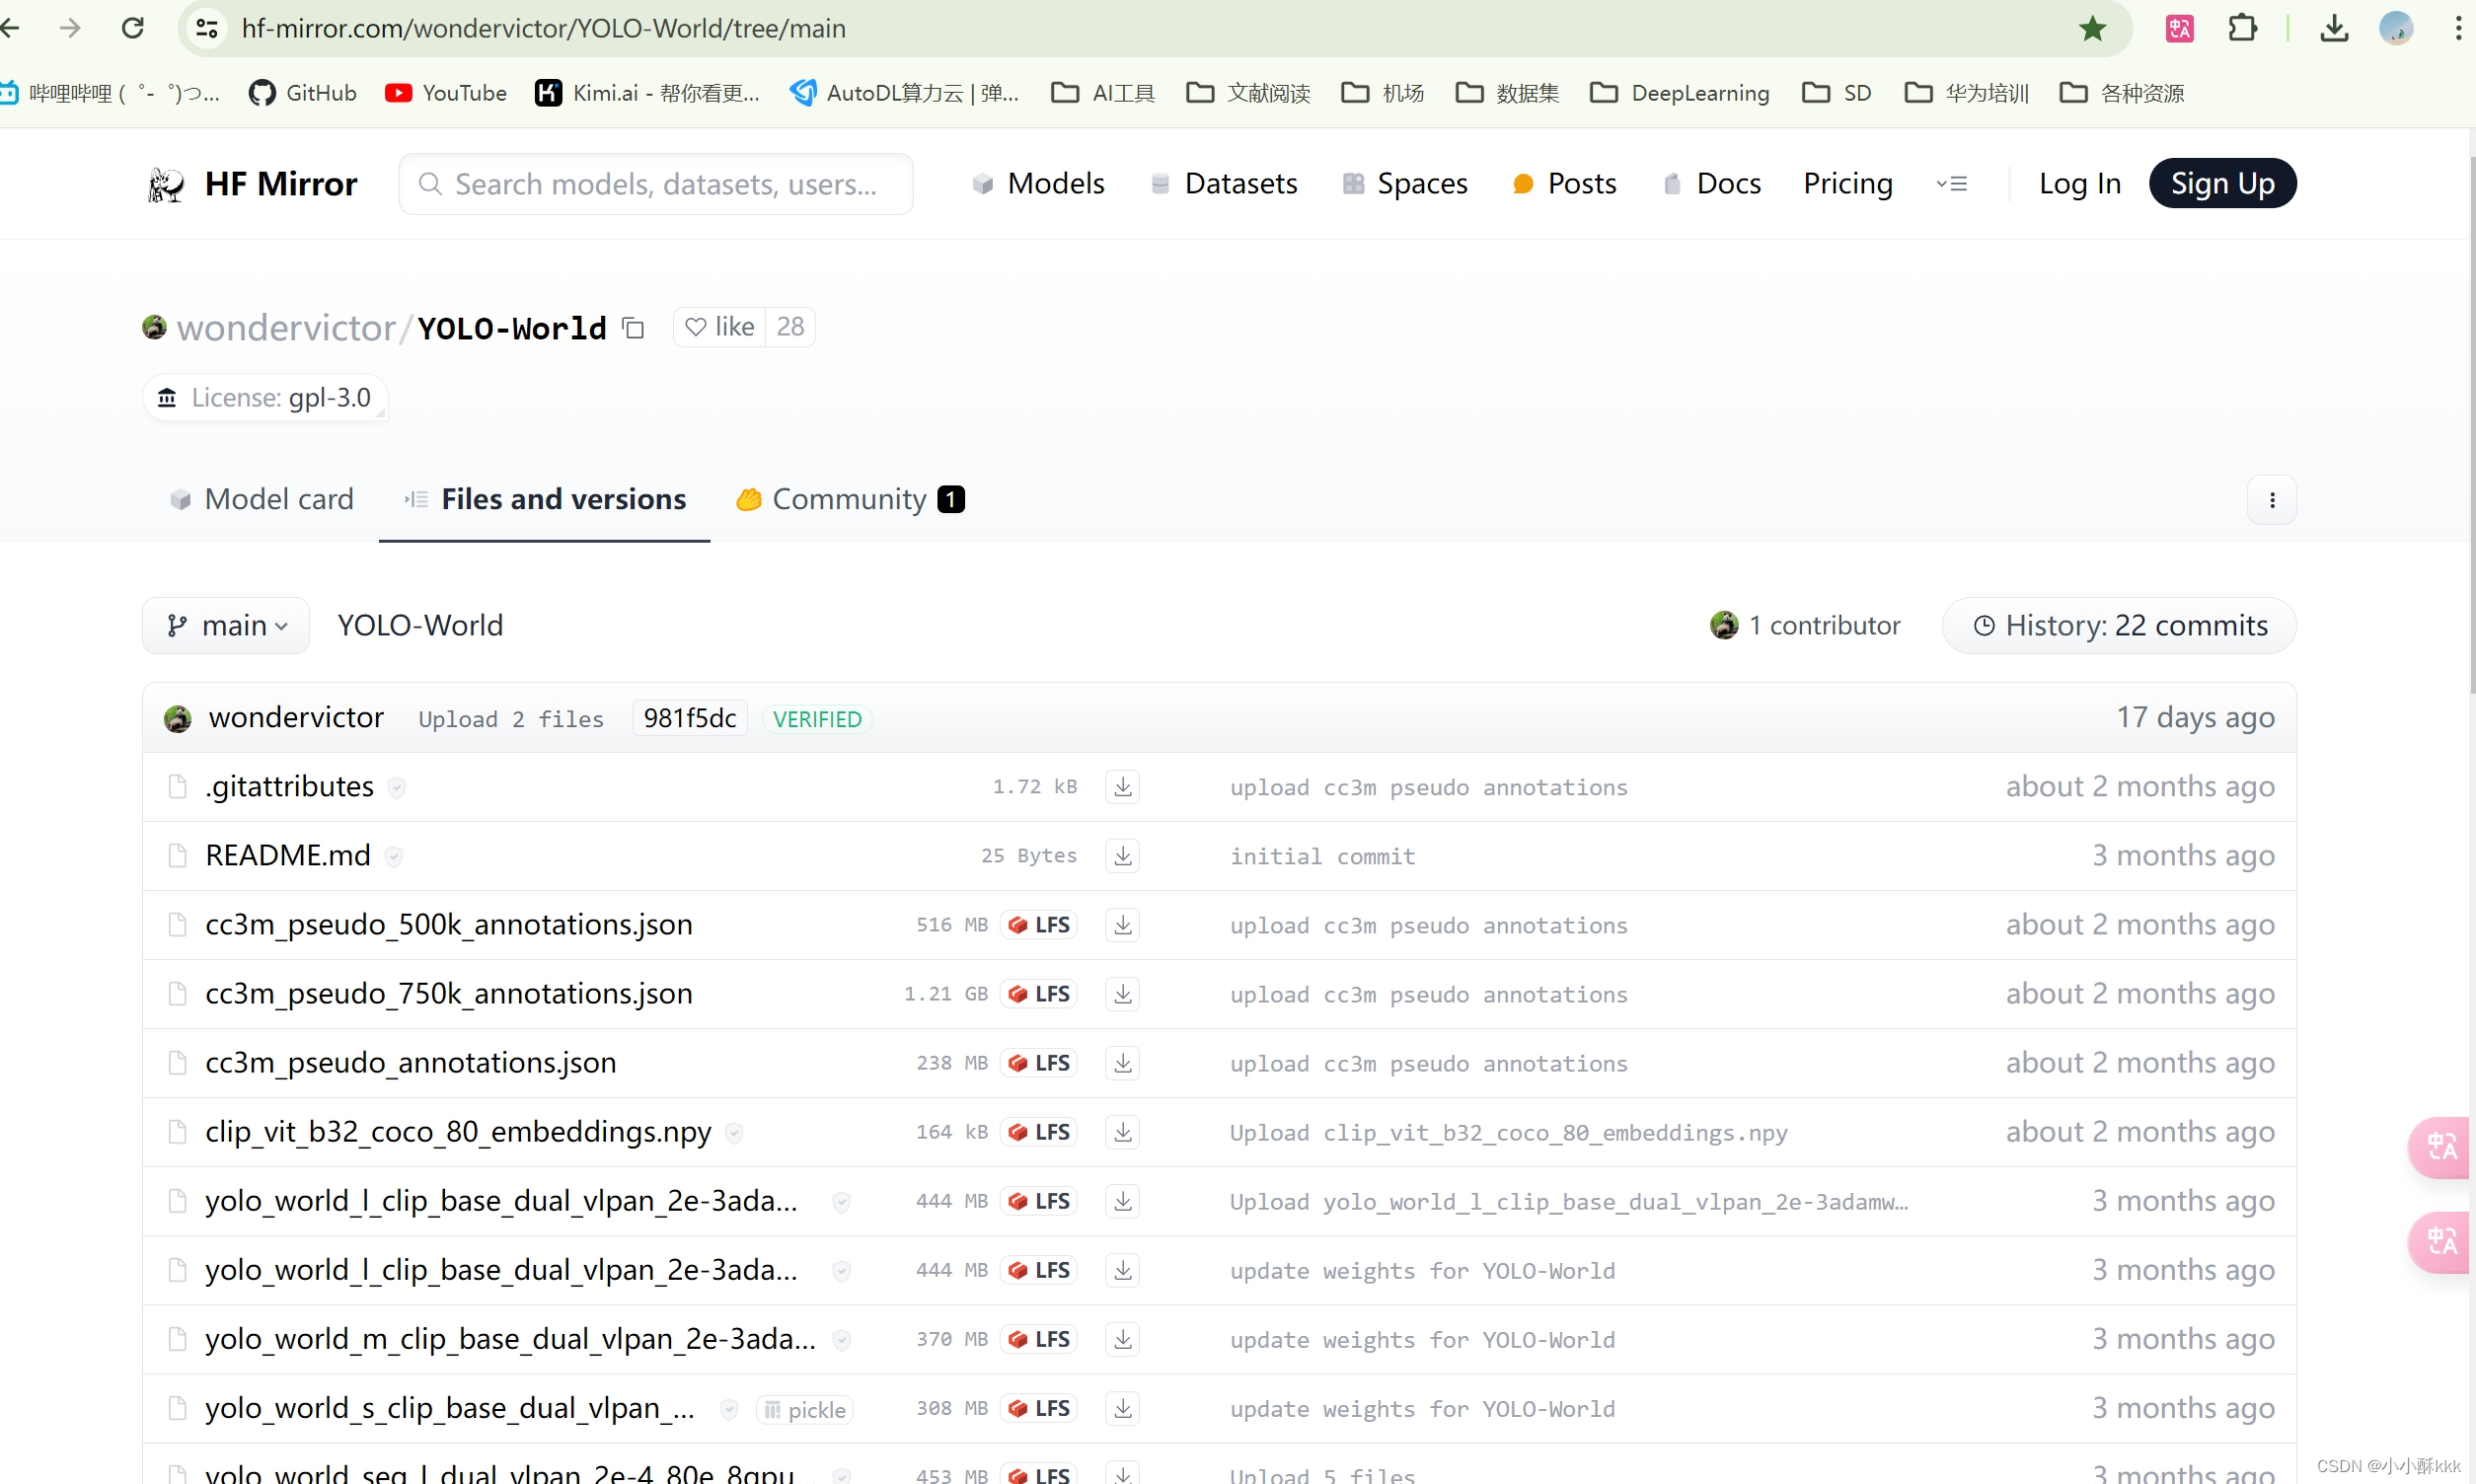Go to Models in the top navigation
The width and height of the screenshot is (2476, 1484).
[x=1039, y=184]
